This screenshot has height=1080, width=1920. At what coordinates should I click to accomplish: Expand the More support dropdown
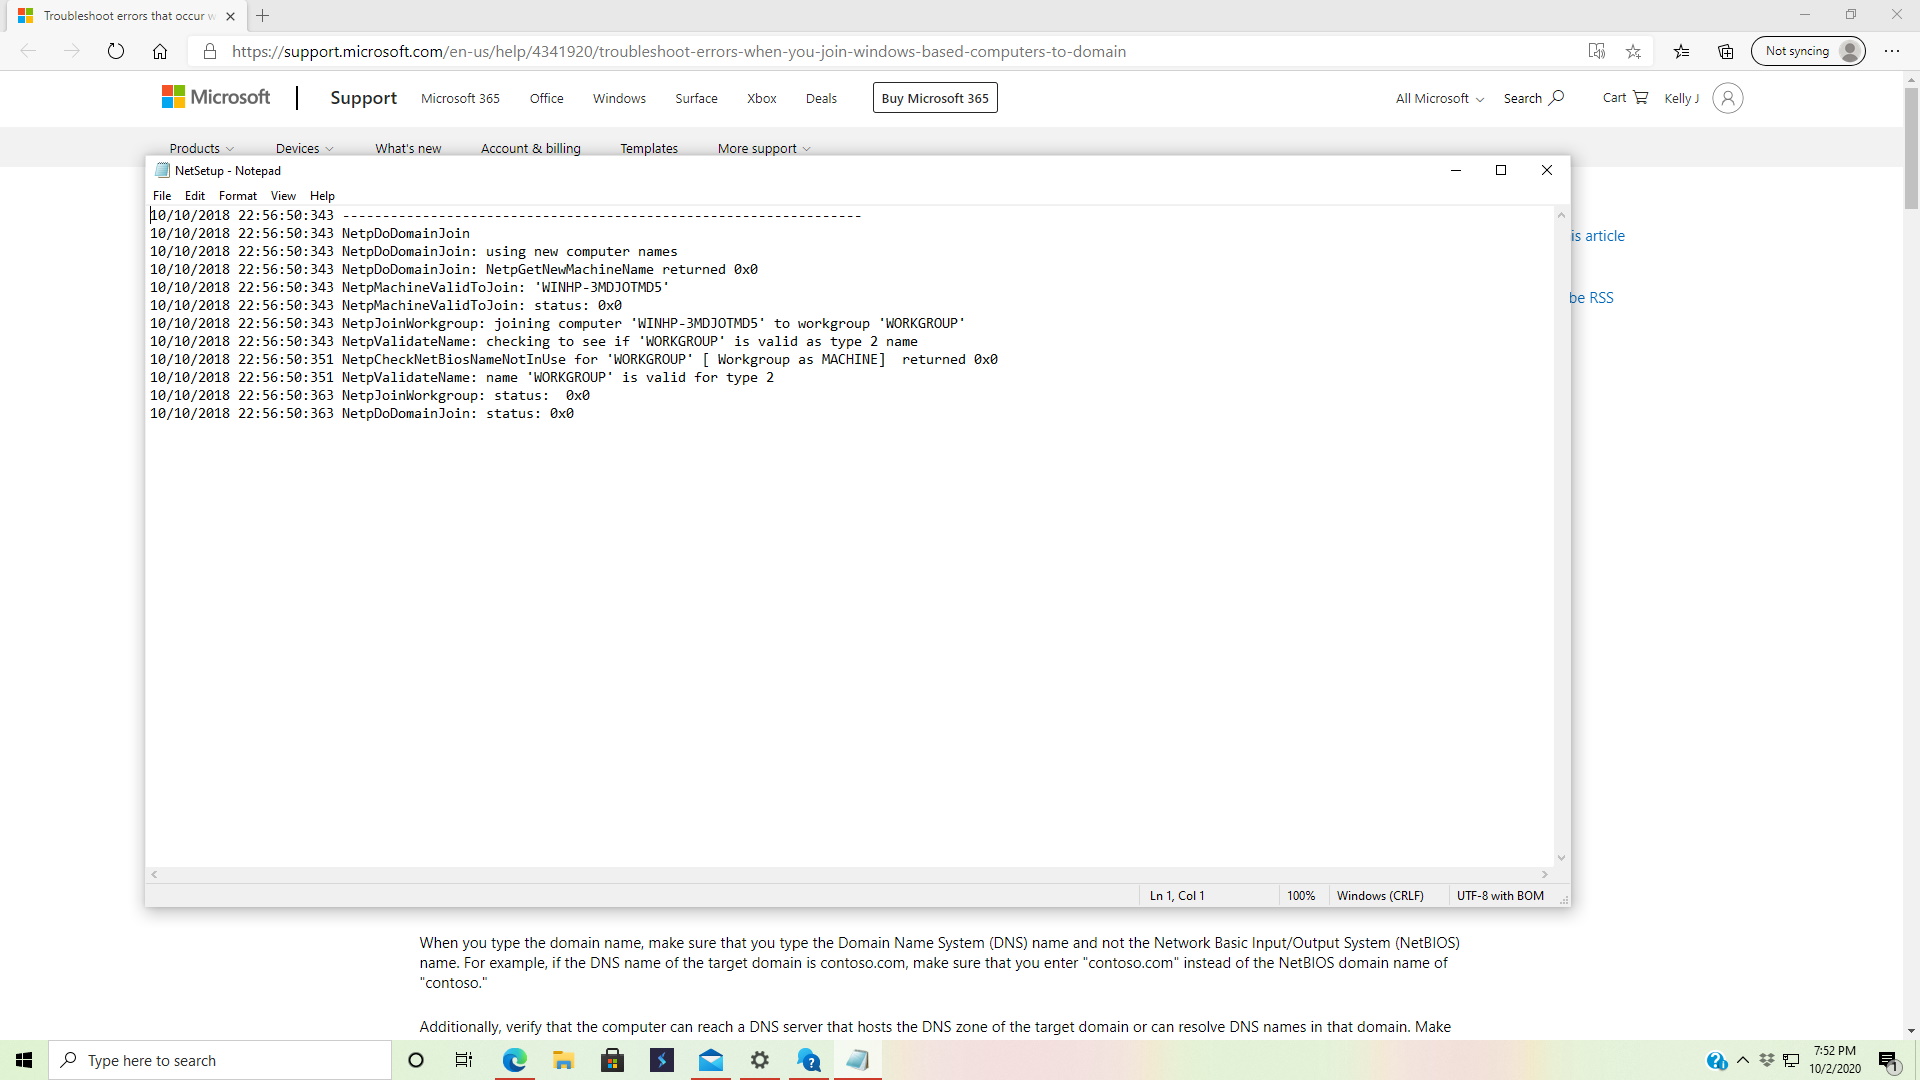pyautogui.click(x=763, y=148)
